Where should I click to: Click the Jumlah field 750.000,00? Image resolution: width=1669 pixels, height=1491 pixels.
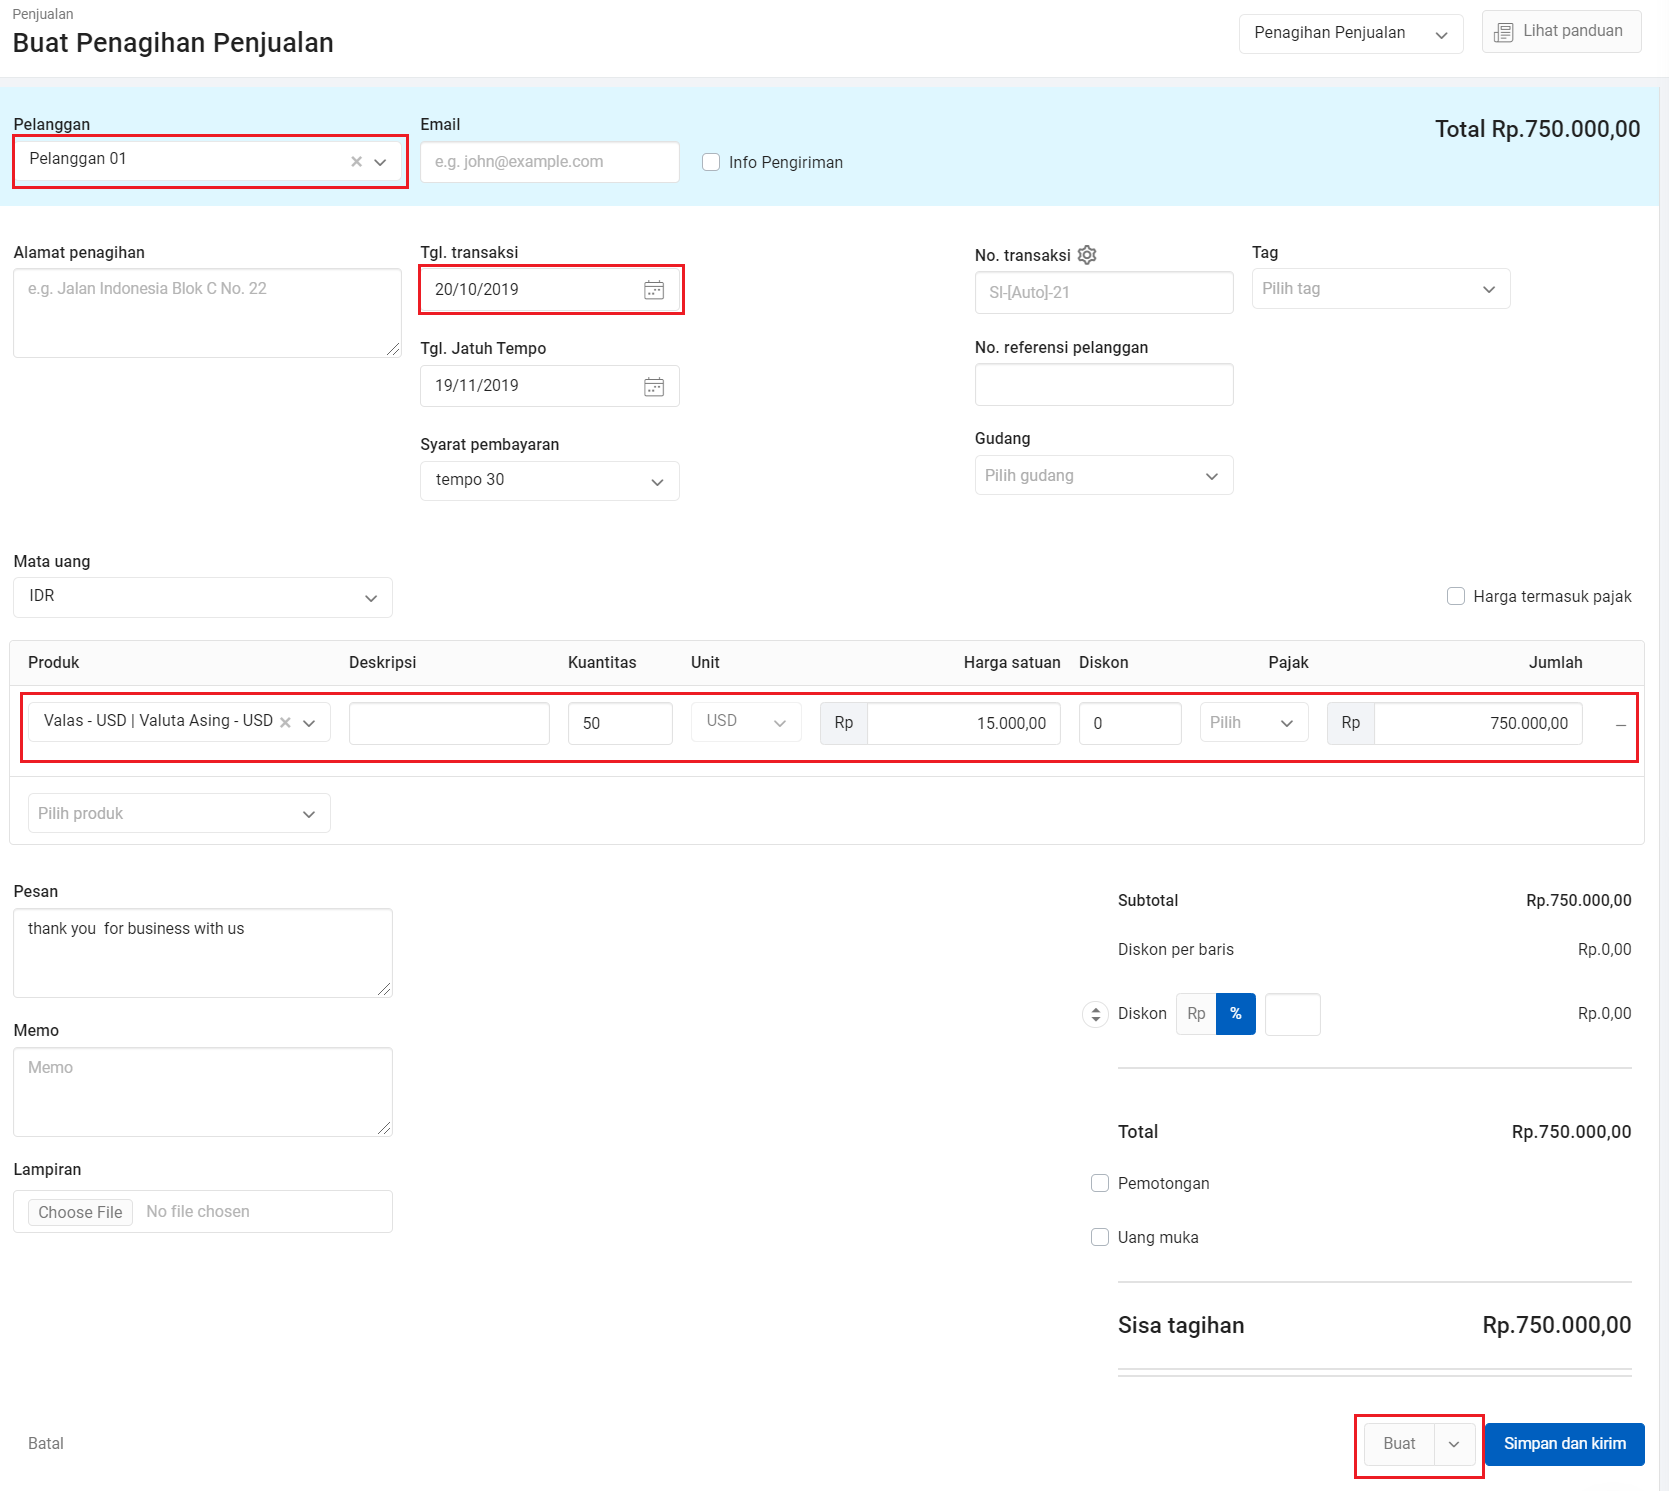click(1478, 723)
